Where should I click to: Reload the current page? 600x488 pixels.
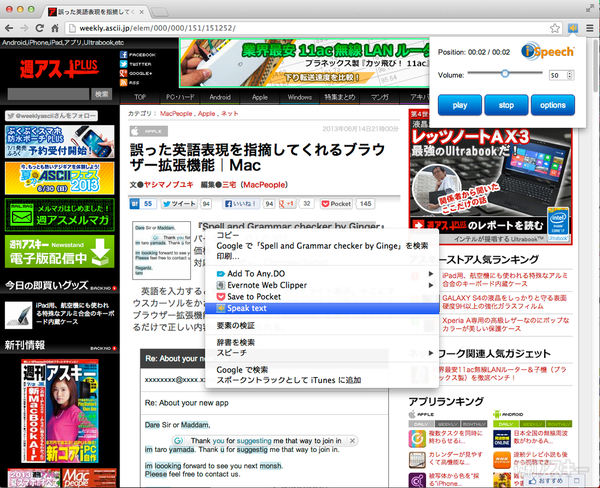click(39, 28)
